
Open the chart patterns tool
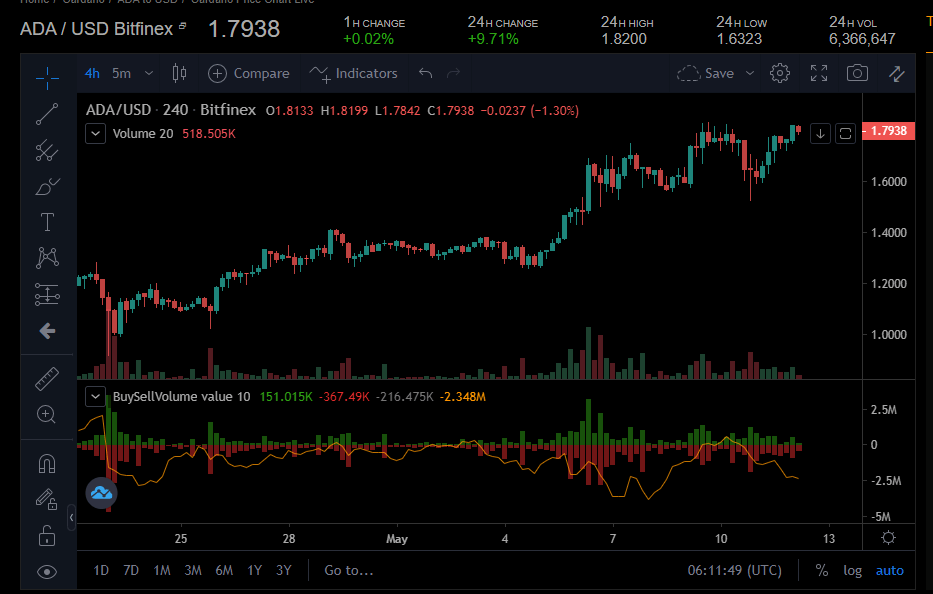47,258
